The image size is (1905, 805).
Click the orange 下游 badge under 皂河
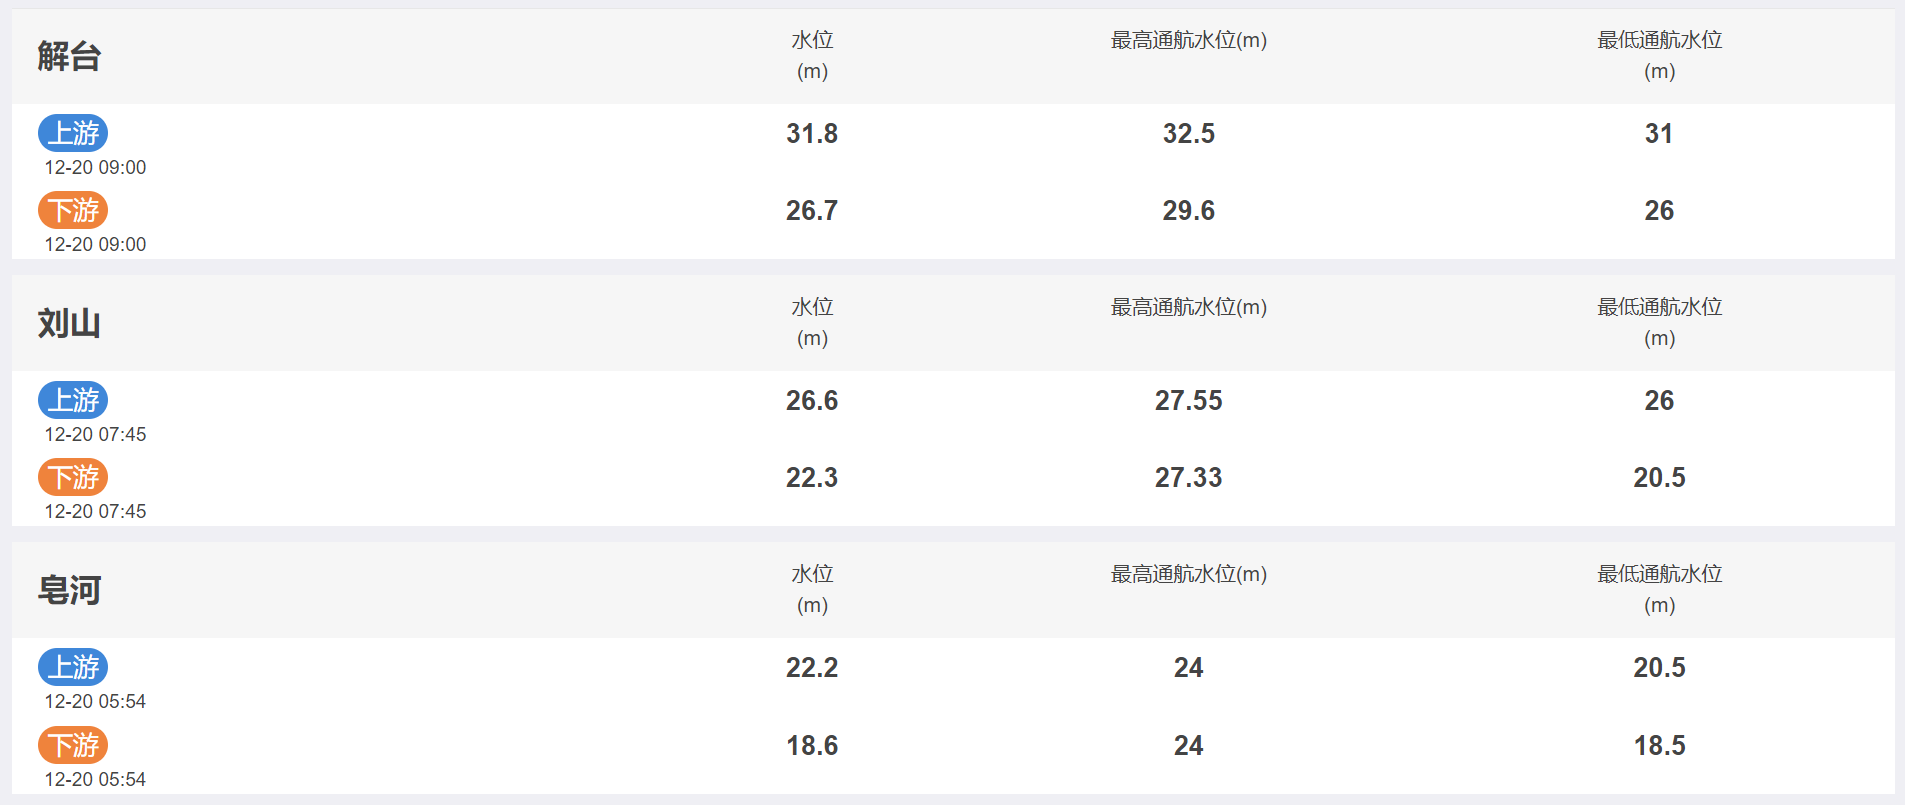click(73, 745)
